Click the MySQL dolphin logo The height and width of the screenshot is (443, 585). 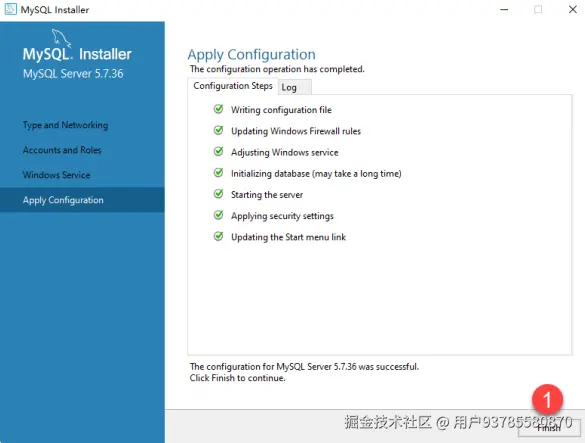(x=61, y=38)
